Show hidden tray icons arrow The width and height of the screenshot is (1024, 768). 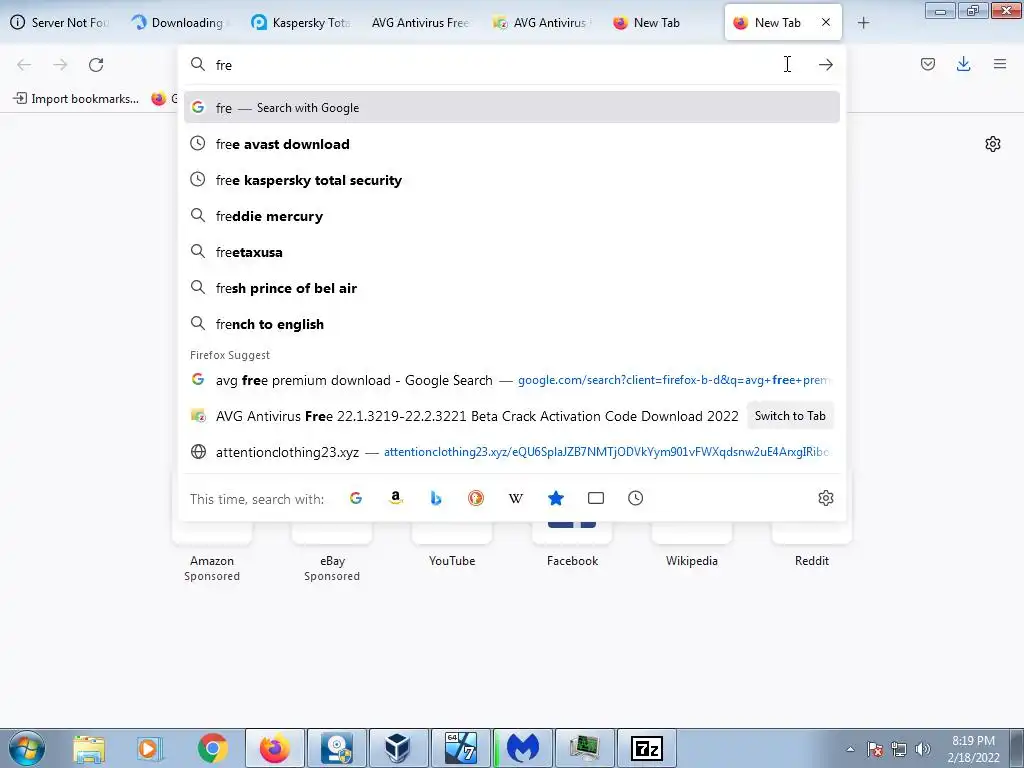[x=850, y=749]
